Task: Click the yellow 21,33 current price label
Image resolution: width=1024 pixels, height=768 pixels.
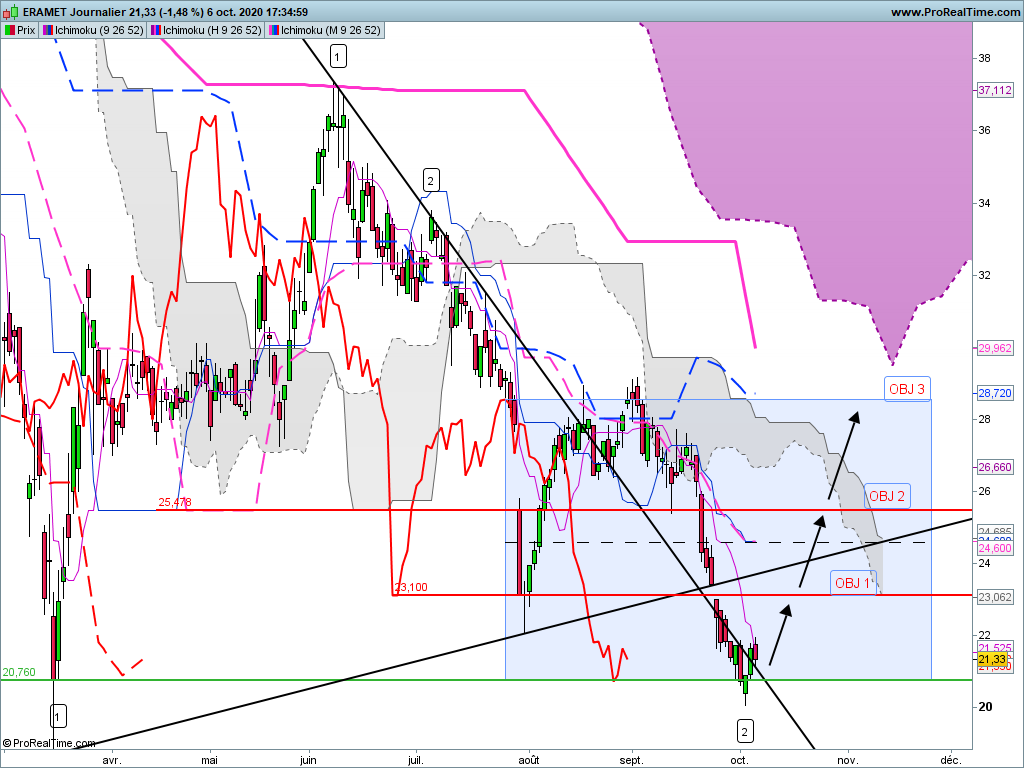Action: (x=993, y=659)
